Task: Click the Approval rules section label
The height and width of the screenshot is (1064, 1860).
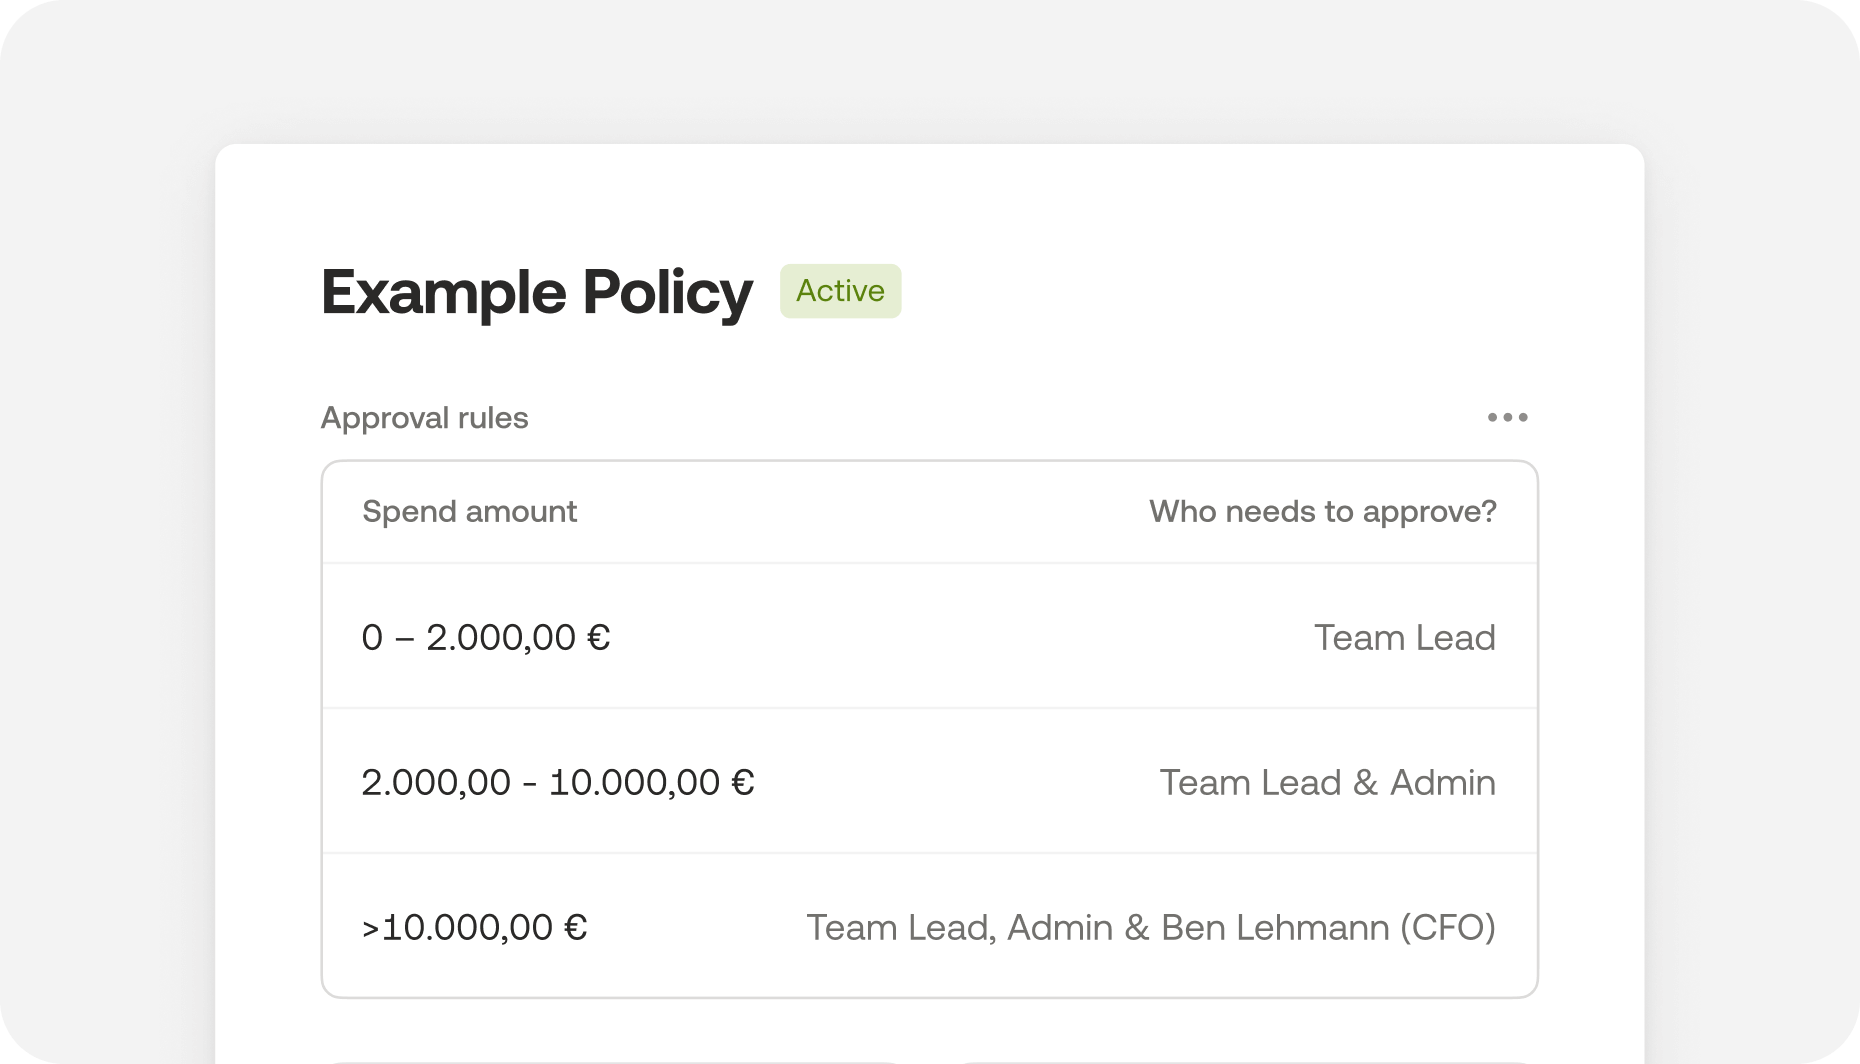Action: (424, 418)
